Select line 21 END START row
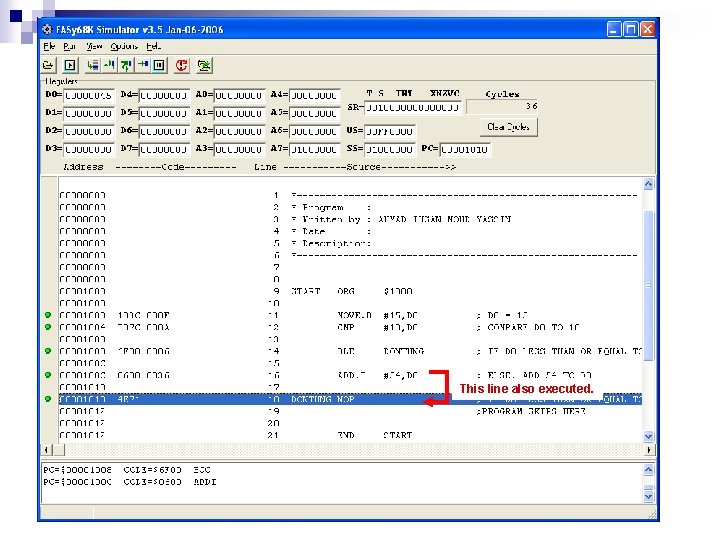 click(350, 434)
